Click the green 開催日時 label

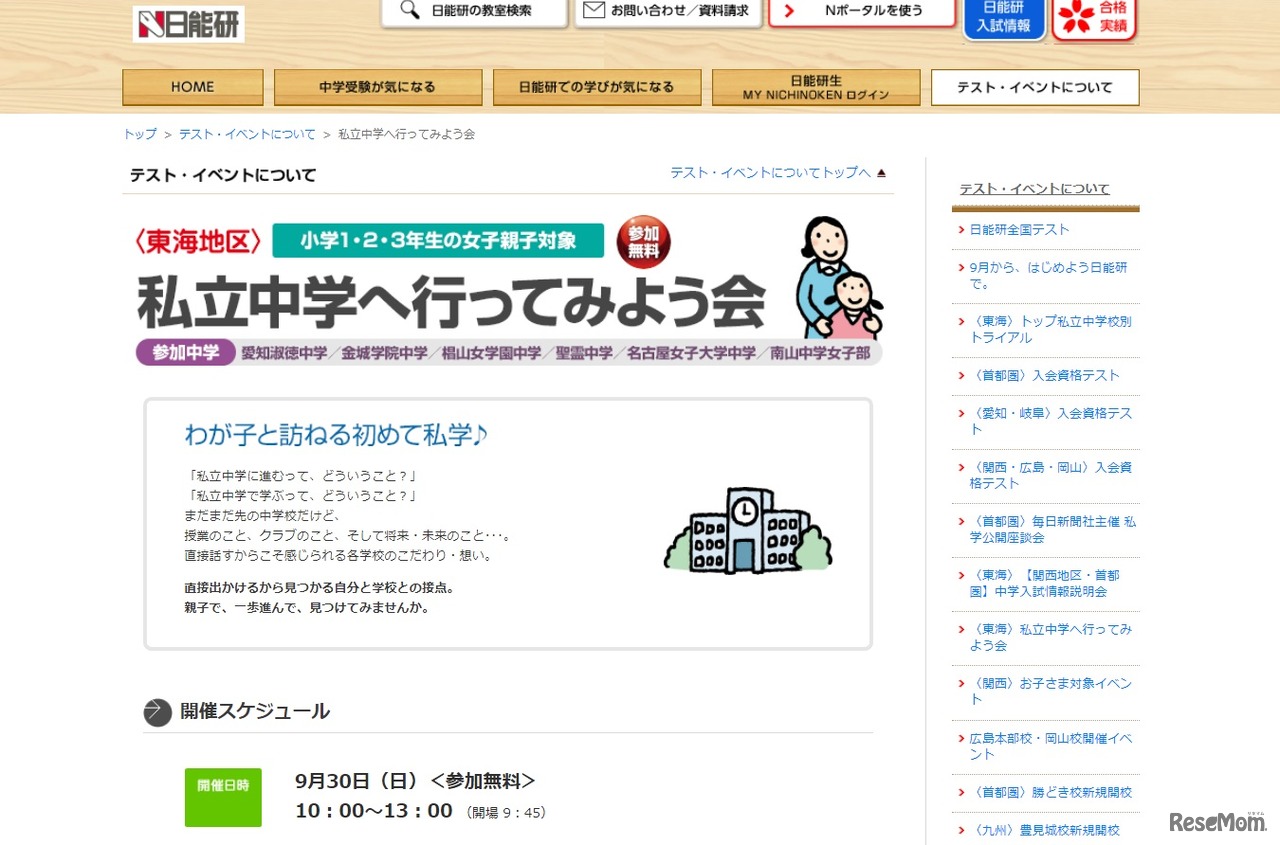(223, 797)
